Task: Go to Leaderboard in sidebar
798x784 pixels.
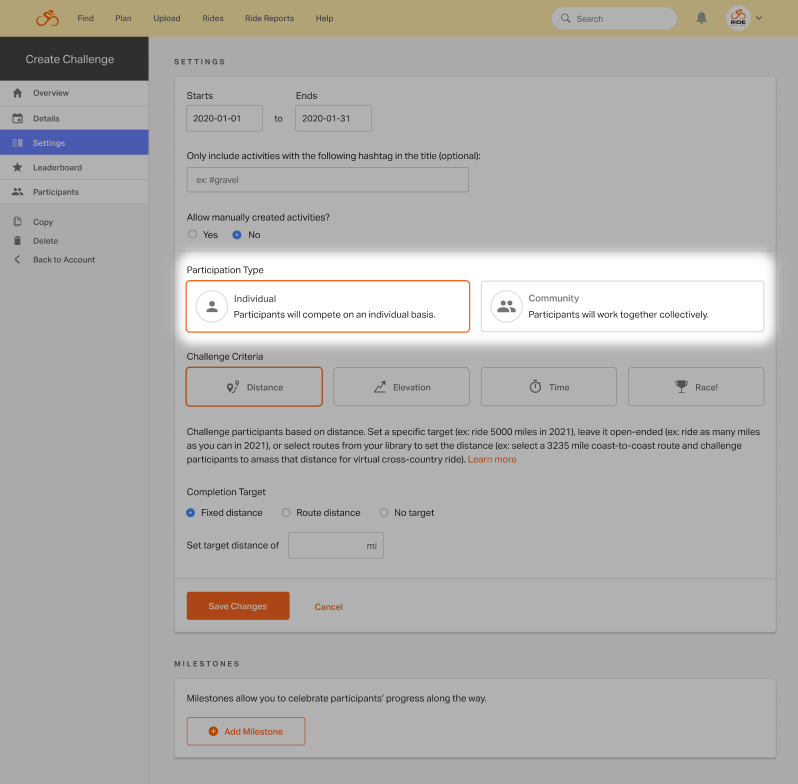Action: [74, 167]
